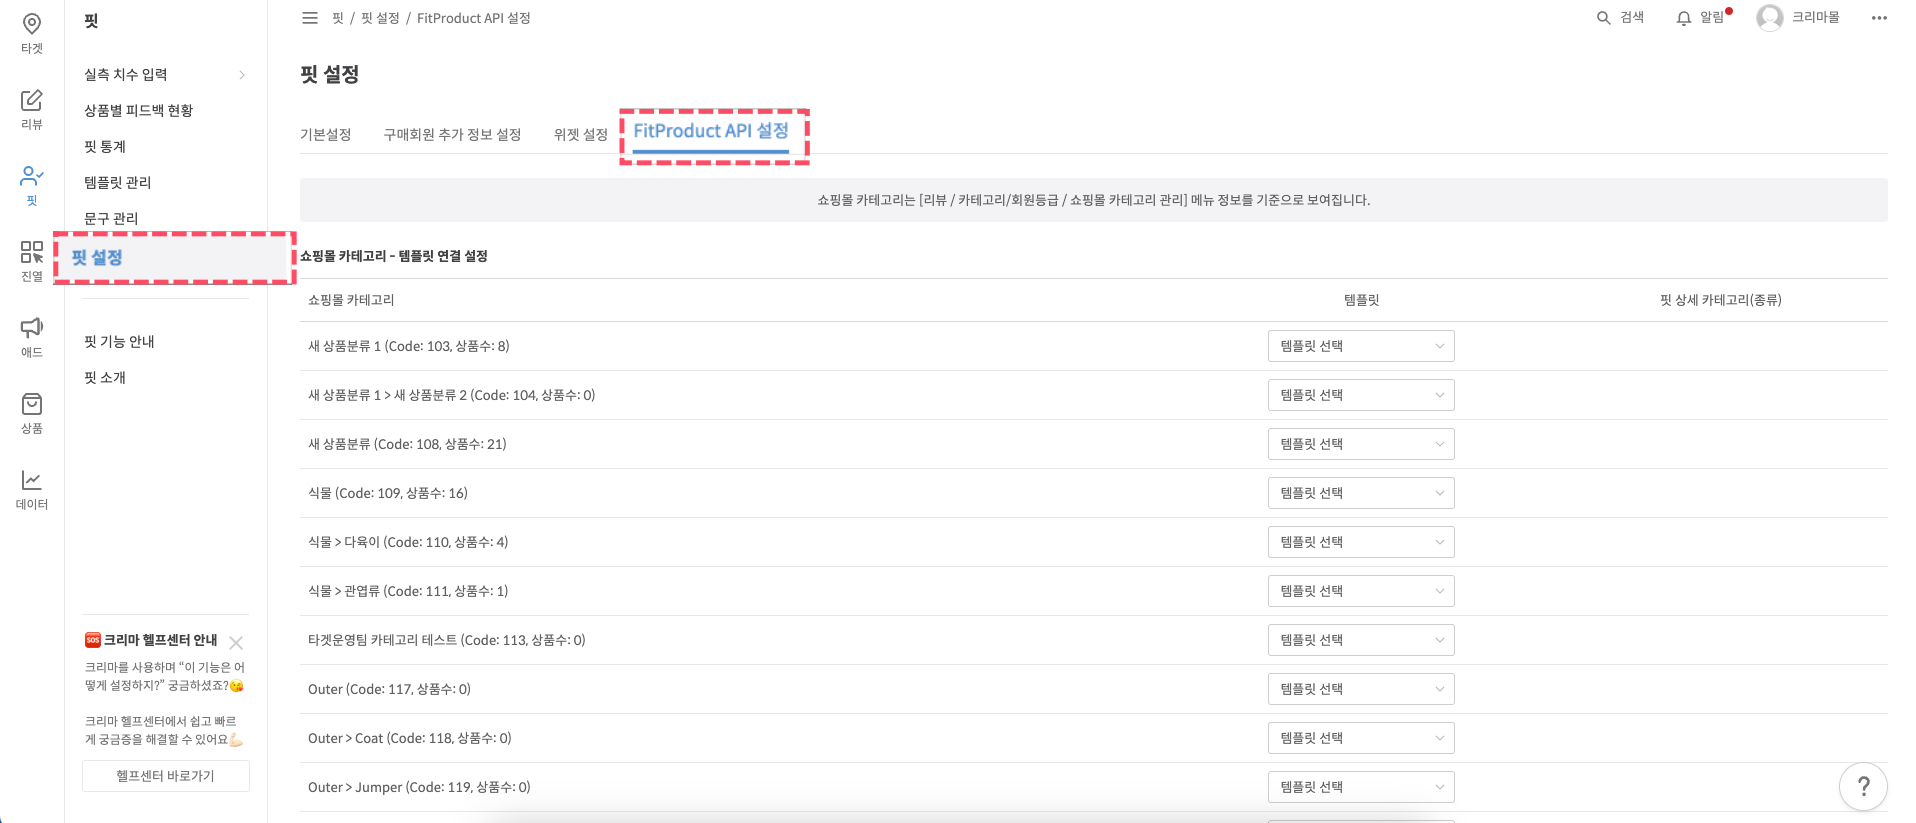Click the 헬프센터 바로가기 button

click(x=166, y=776)
